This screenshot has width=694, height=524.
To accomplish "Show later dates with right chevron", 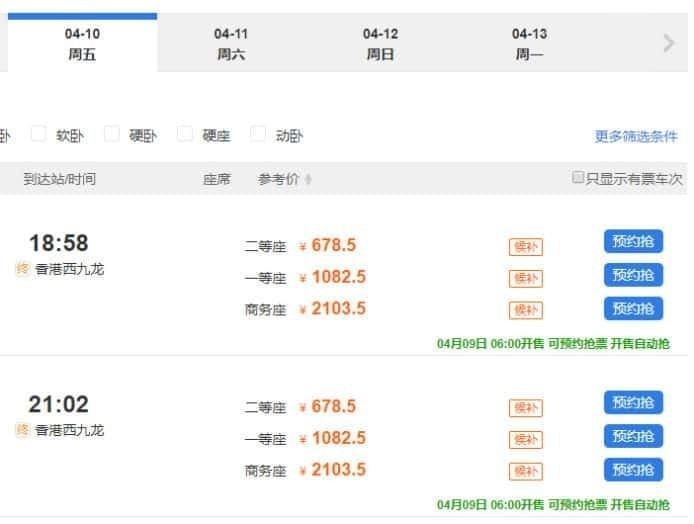I will coord(669,43).
